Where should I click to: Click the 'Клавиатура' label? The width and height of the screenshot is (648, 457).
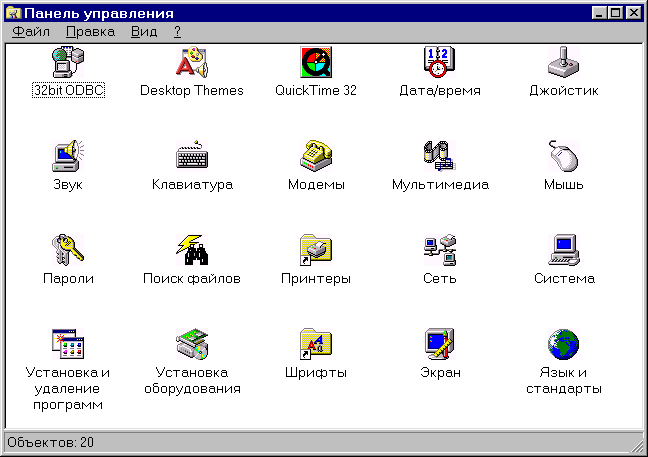click(192, 184)
